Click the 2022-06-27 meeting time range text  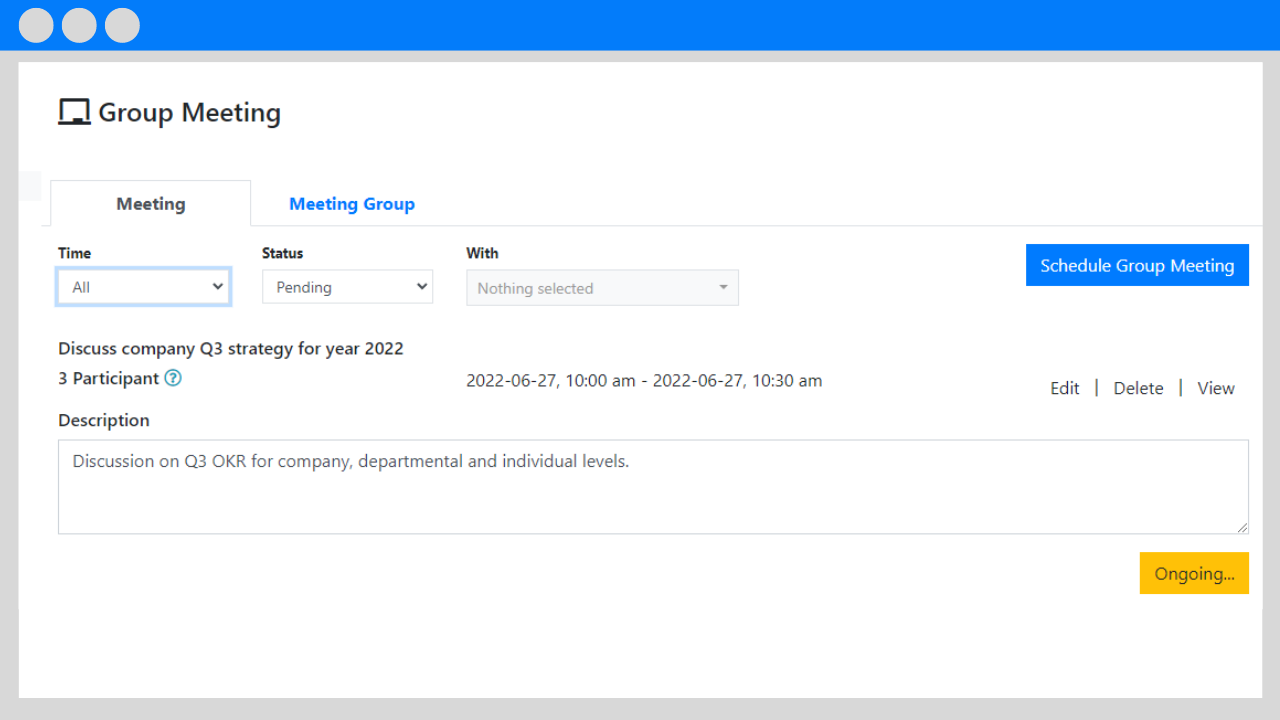(644, 380)
